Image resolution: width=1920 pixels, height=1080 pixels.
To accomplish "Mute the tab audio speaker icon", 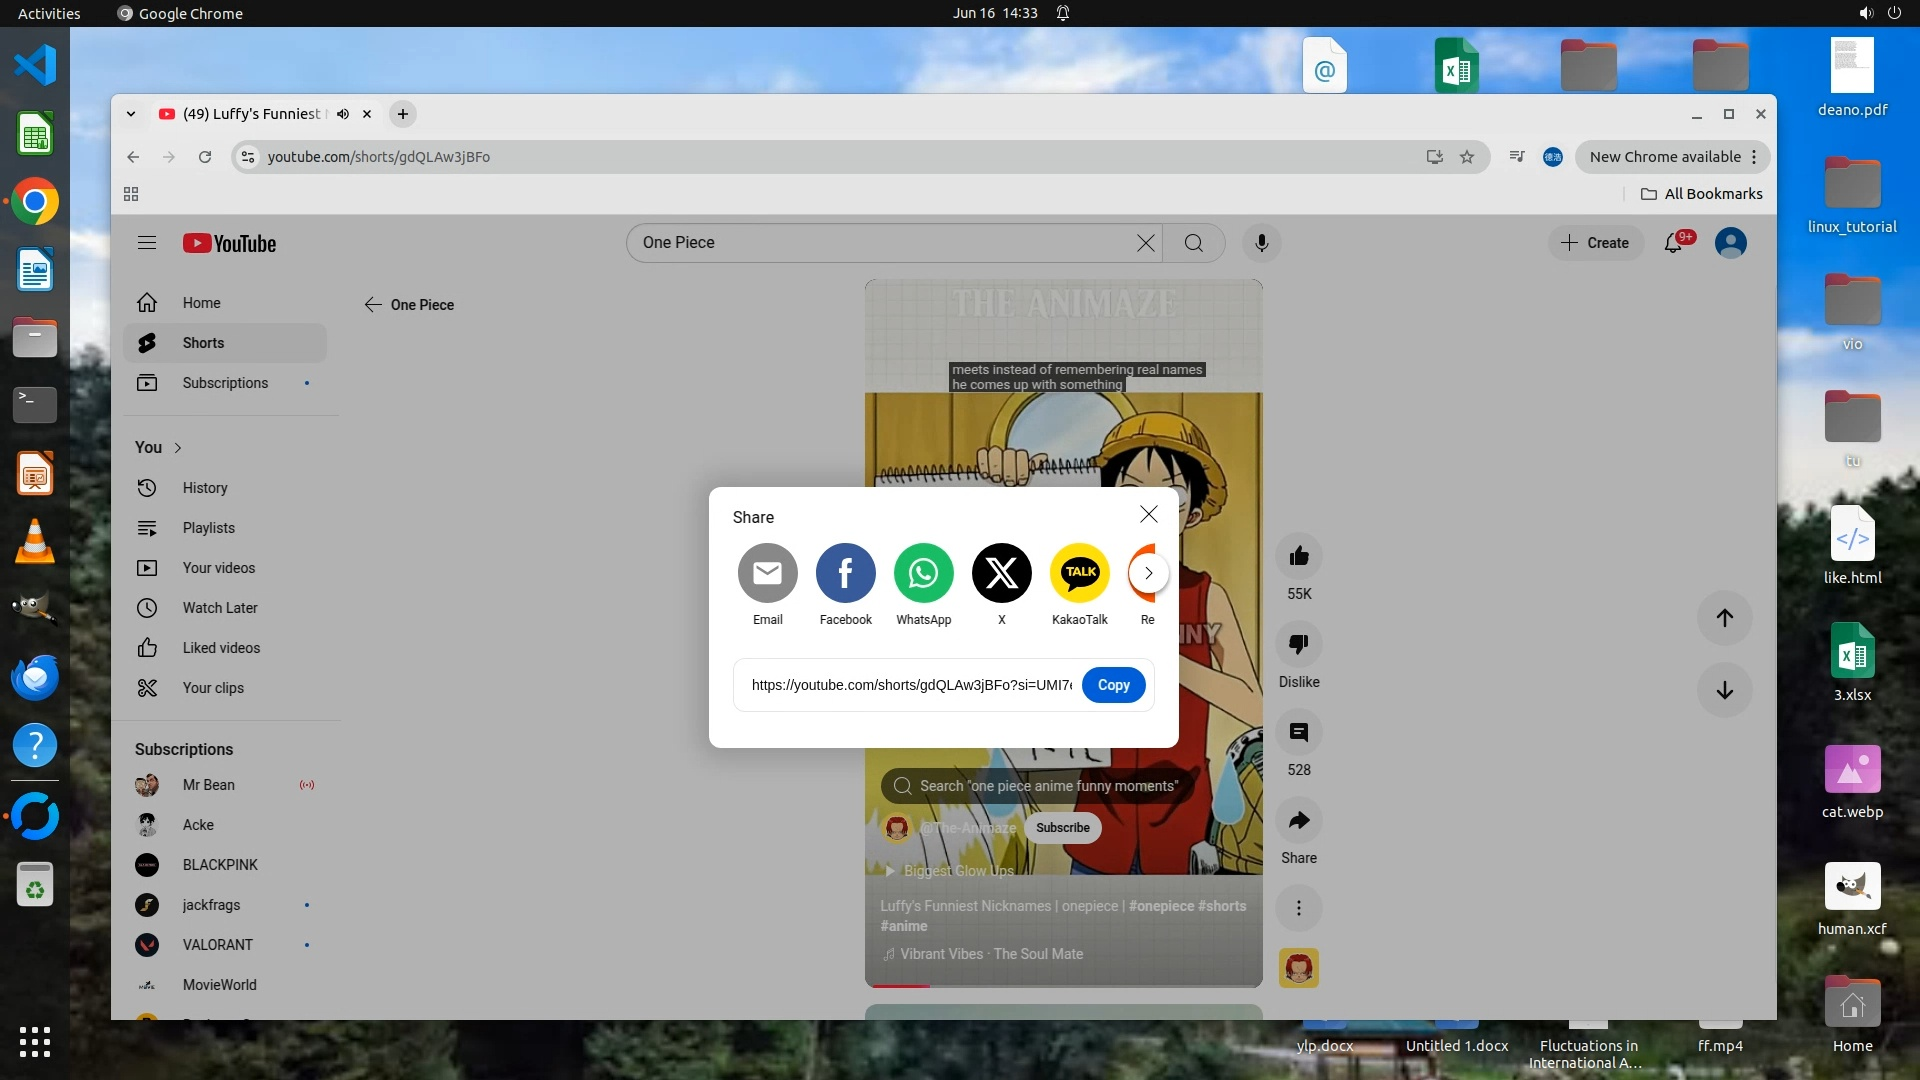I will click(x=343, y=114).
